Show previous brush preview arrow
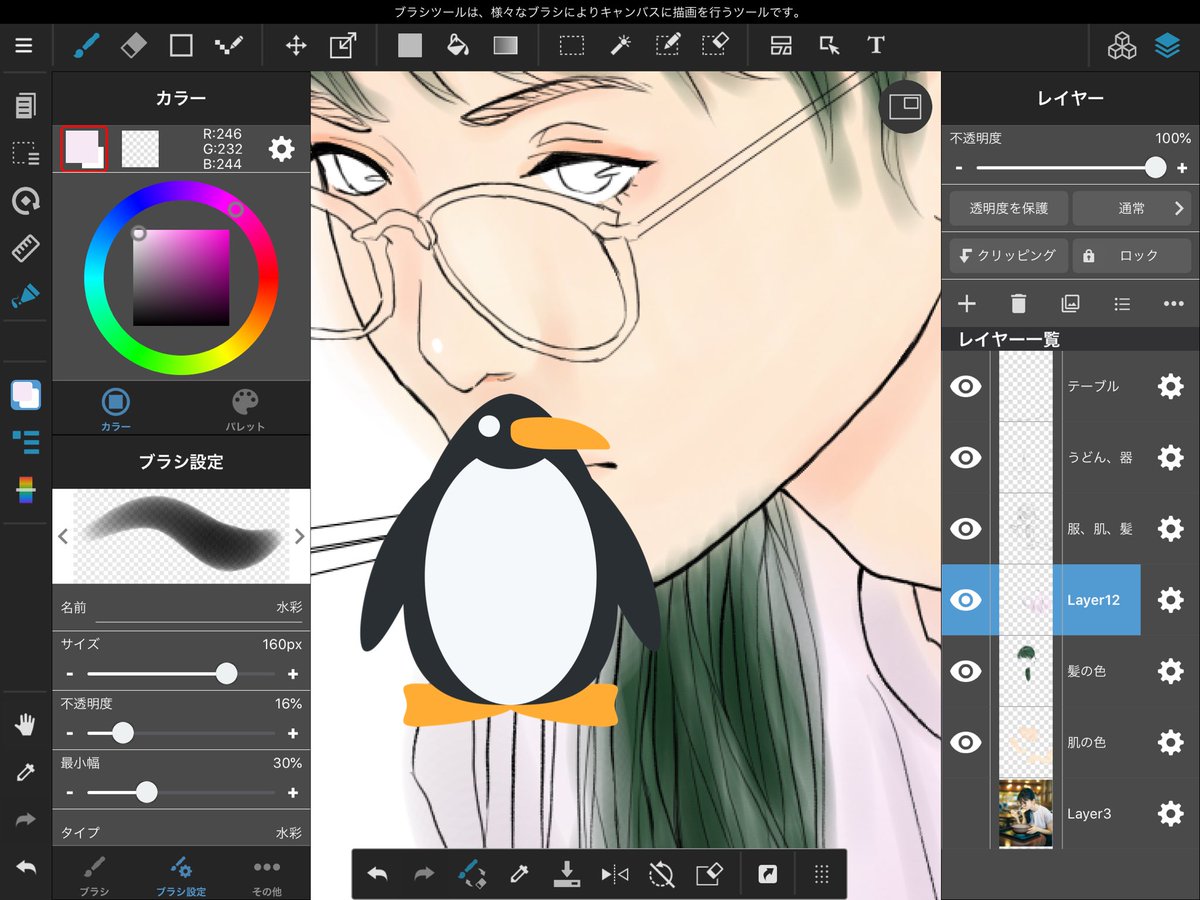The image size is (1200, 900). pos(63,536)
